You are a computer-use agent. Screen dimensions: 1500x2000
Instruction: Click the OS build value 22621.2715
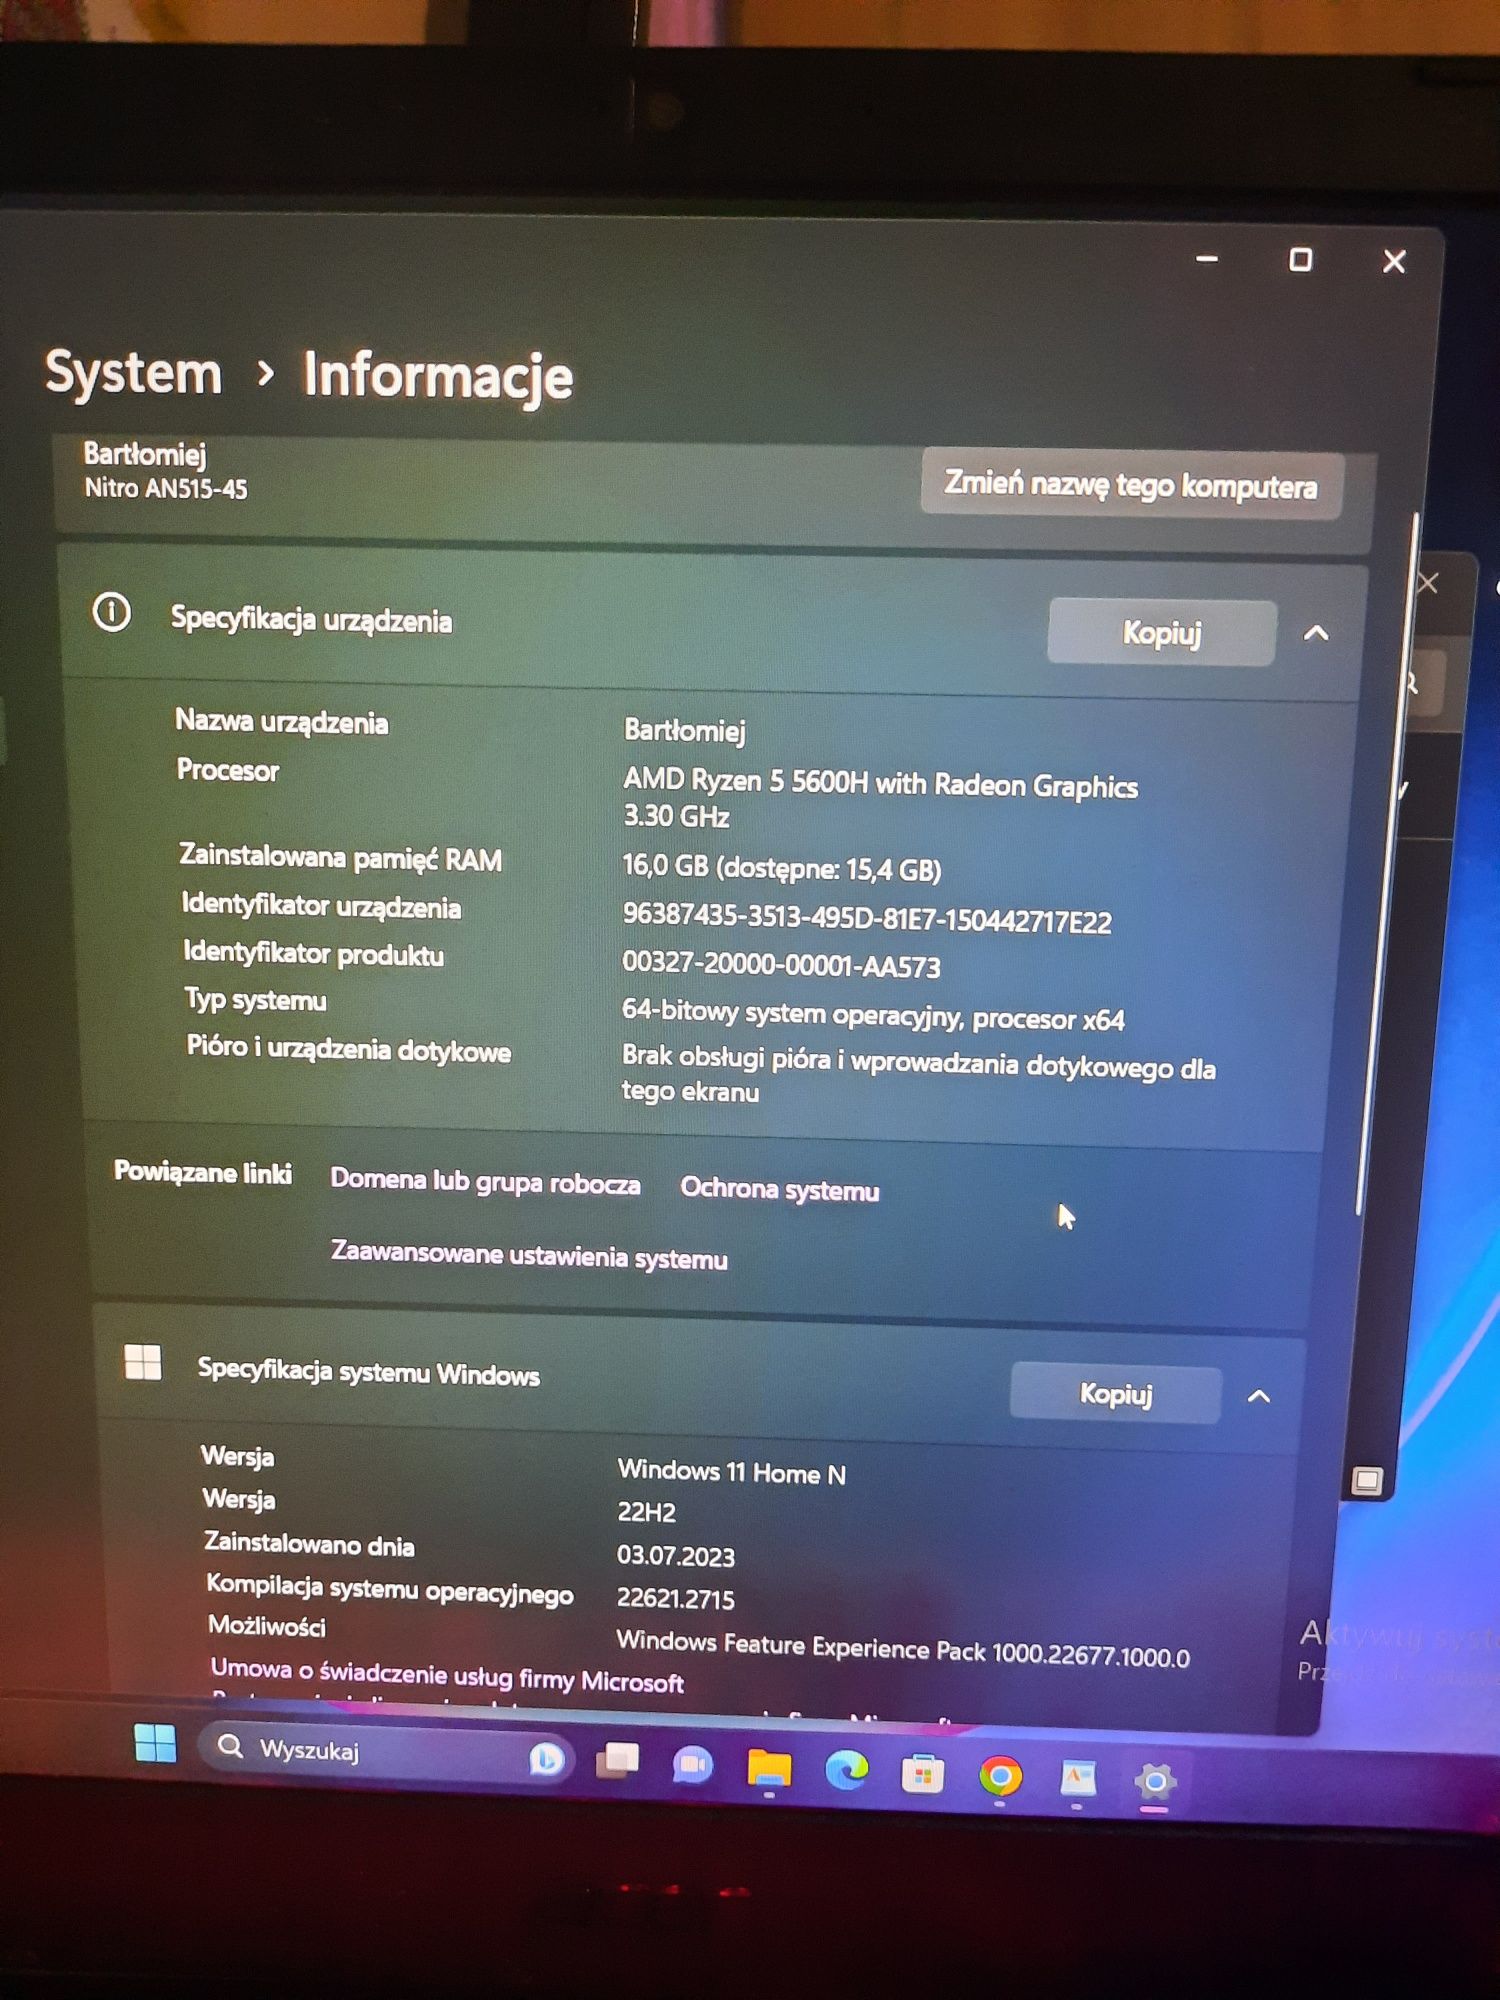pos(675,1598)
